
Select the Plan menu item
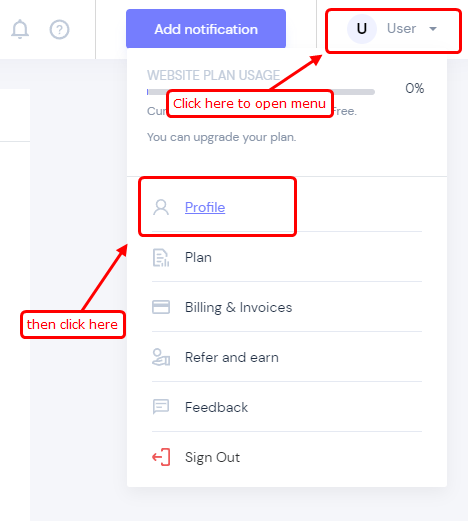tap(287, 257)
